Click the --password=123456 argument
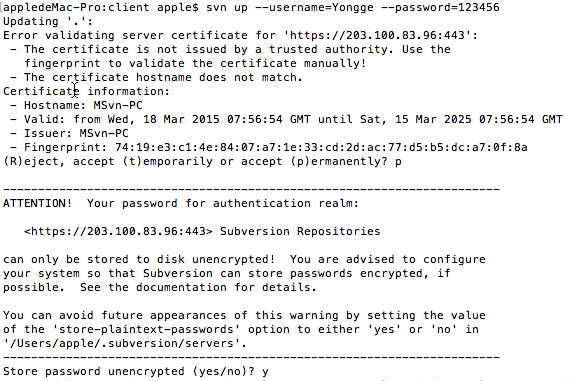Viewport: 578px width, 381px height. 440,7
